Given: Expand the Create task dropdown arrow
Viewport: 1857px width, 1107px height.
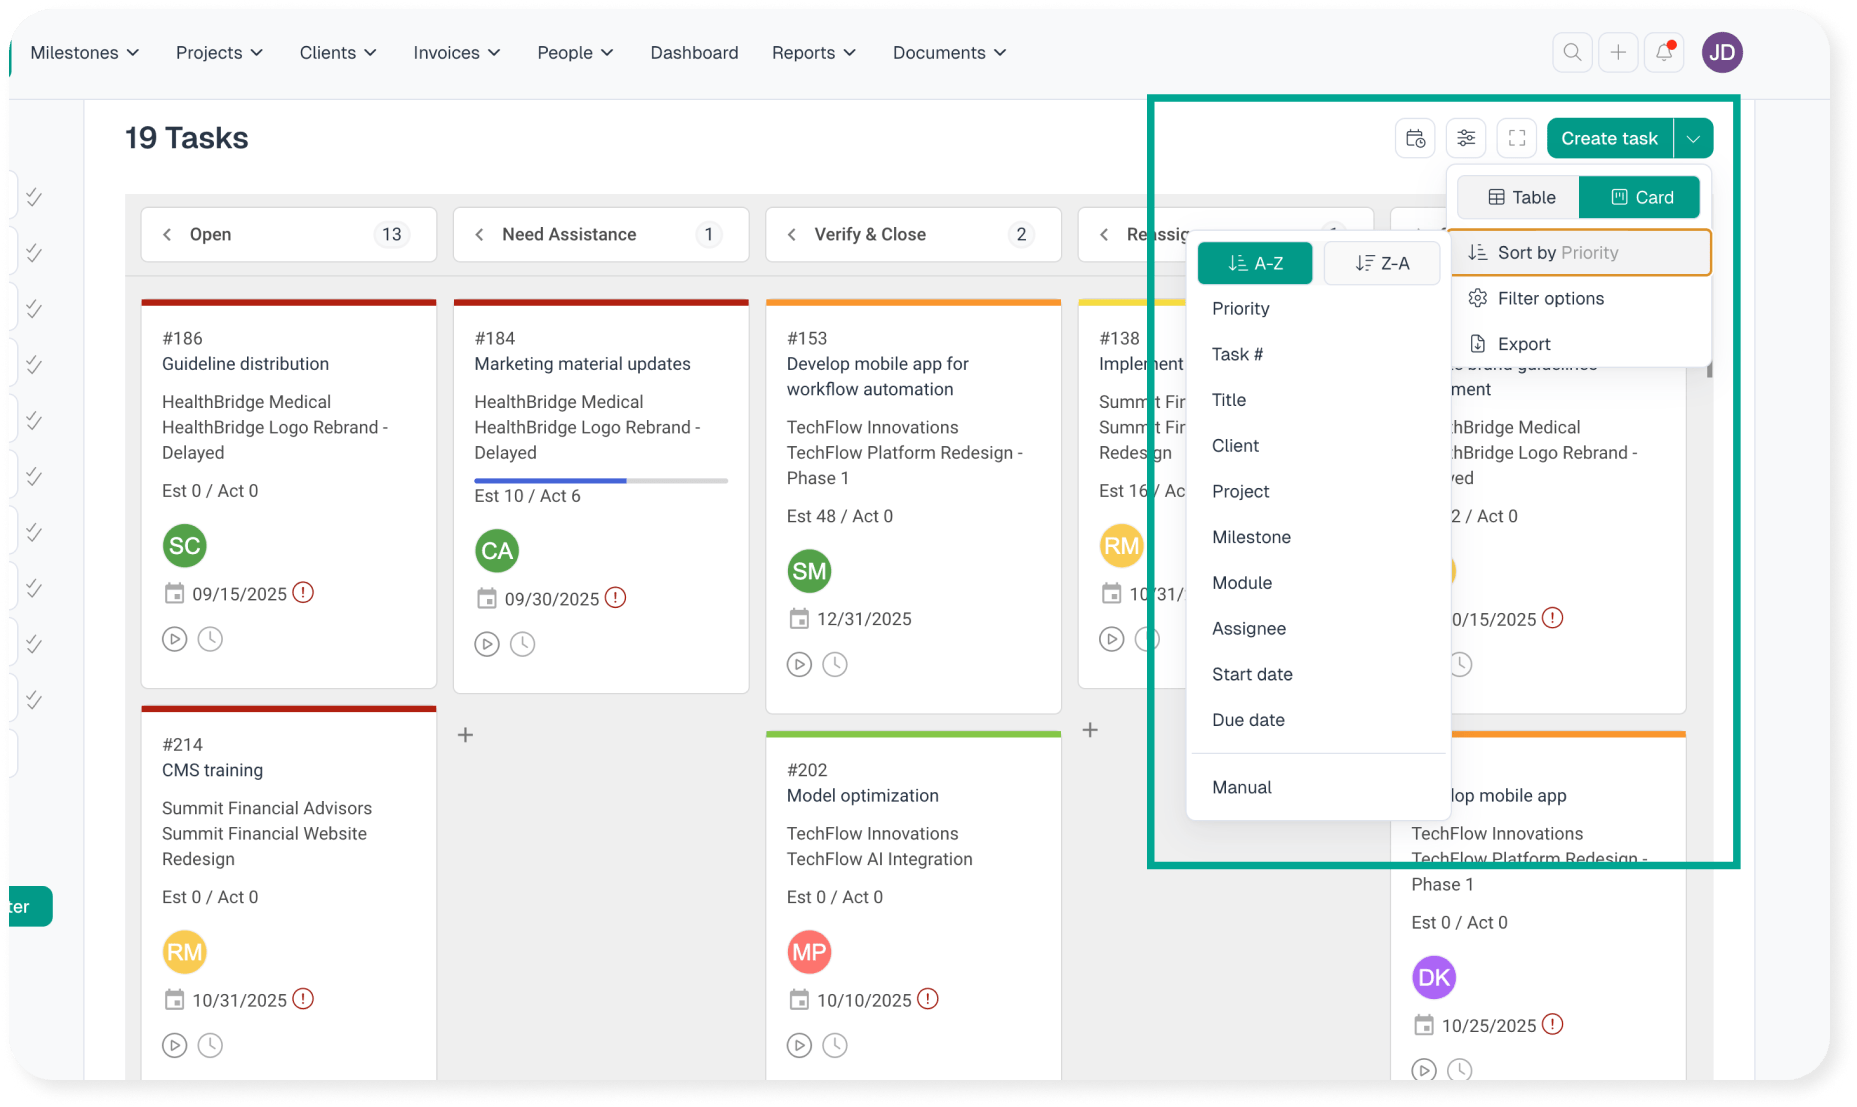Looking at the screenshot, I should (x=1693, y=139).
